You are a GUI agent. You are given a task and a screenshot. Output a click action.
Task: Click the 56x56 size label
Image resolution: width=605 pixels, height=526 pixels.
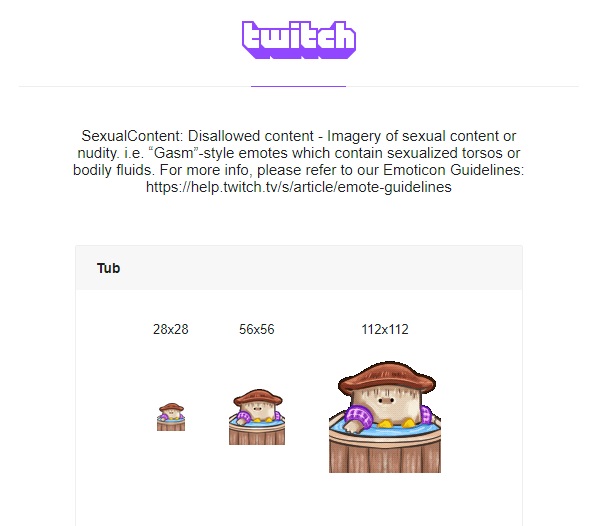257,329
